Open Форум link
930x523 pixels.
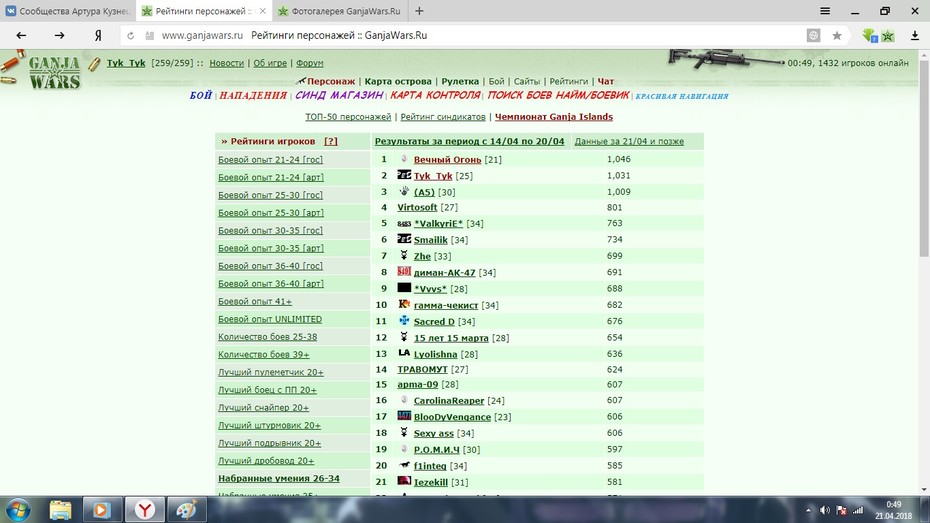[x=310, y=63]
